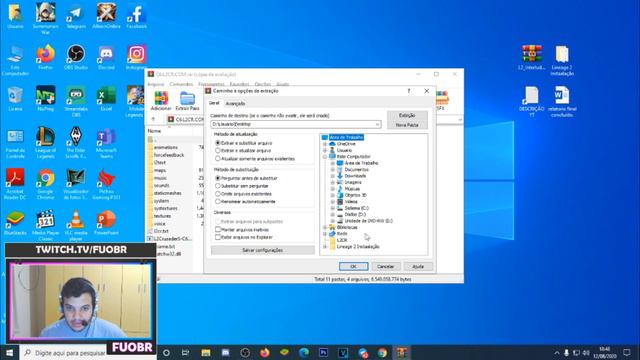Click the Exibição button

[407, 115]
